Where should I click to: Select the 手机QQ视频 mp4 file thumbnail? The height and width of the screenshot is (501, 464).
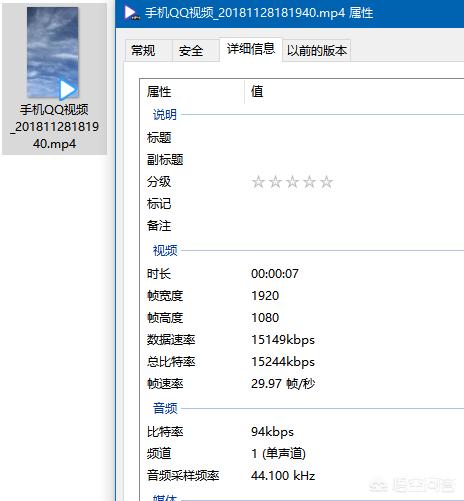[x=53, y=53]
